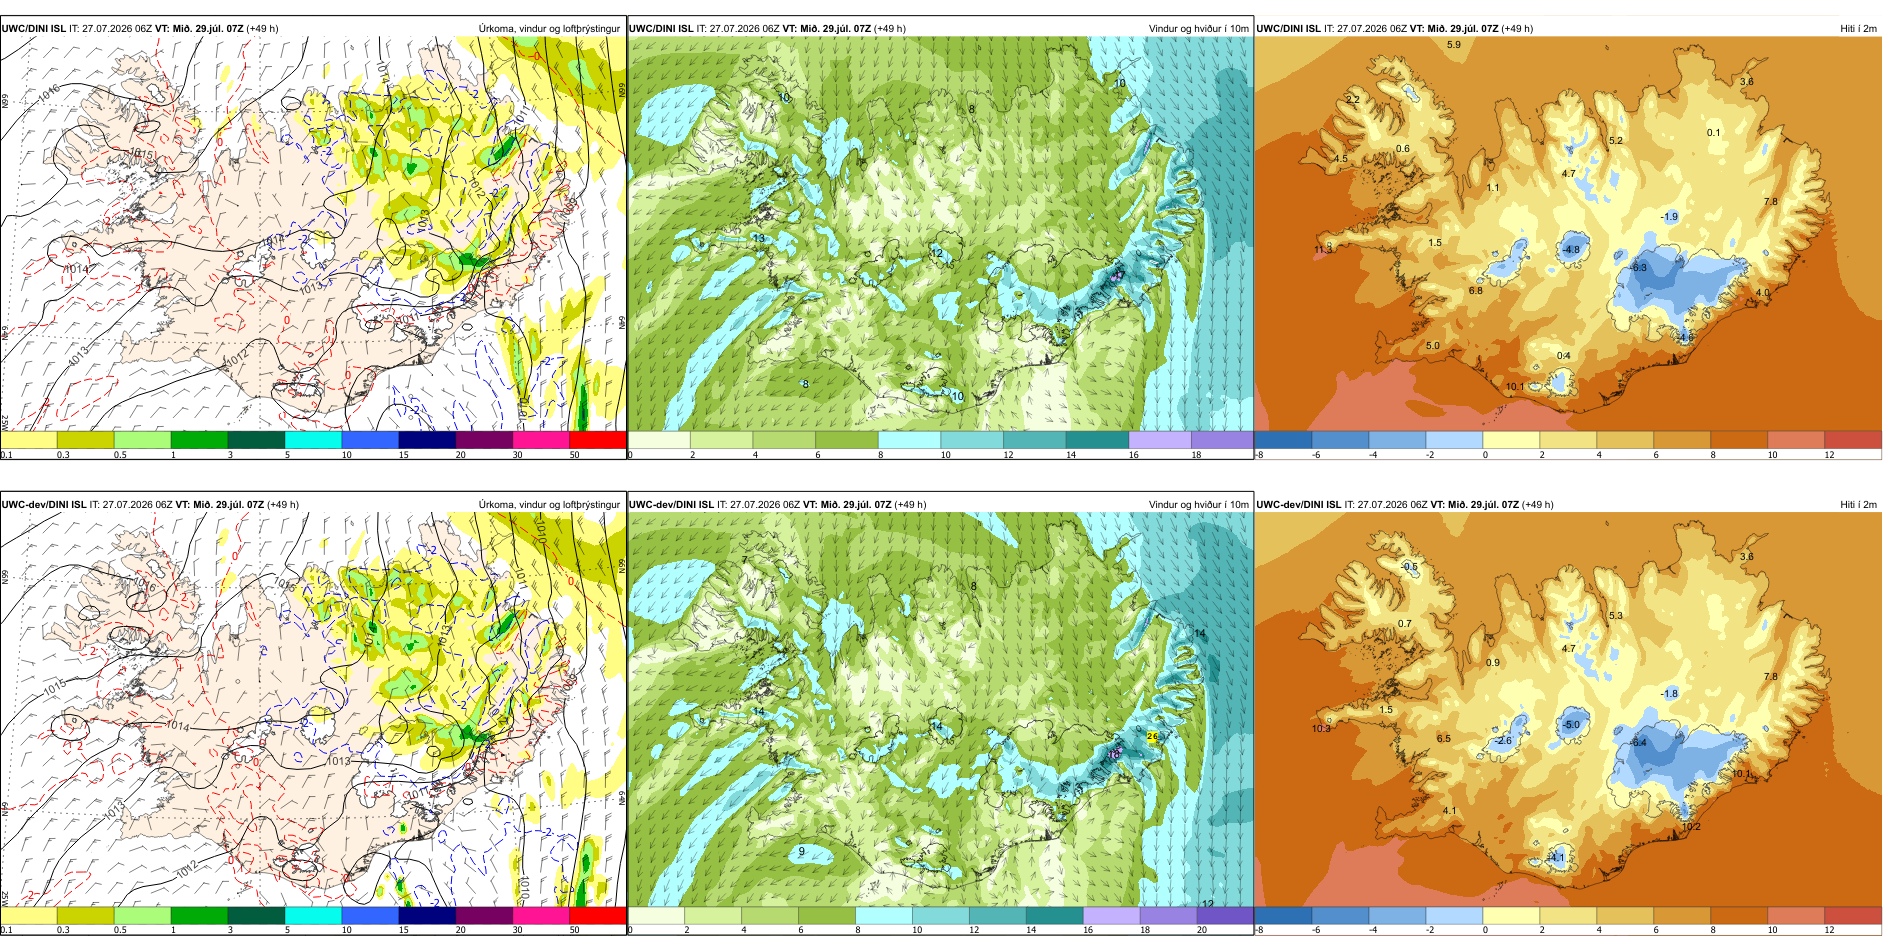
Task: Pick the magenta 30 swatch in UWC/DINI precipitation legend
Action: point(541,439)
